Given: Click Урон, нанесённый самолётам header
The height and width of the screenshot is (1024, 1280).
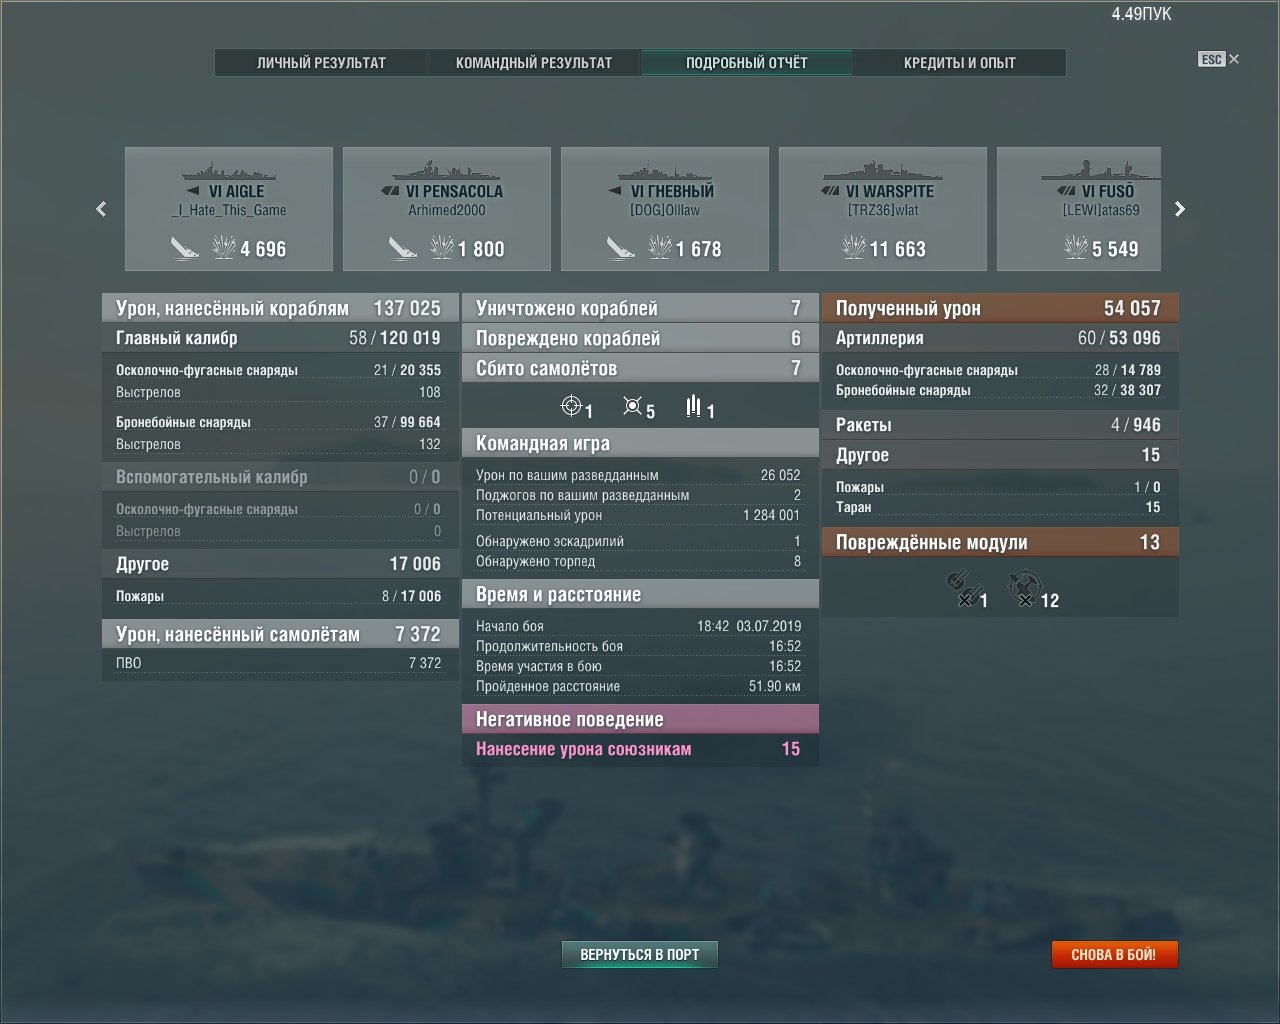Looking at the screenshot, I should click(280, 634).
